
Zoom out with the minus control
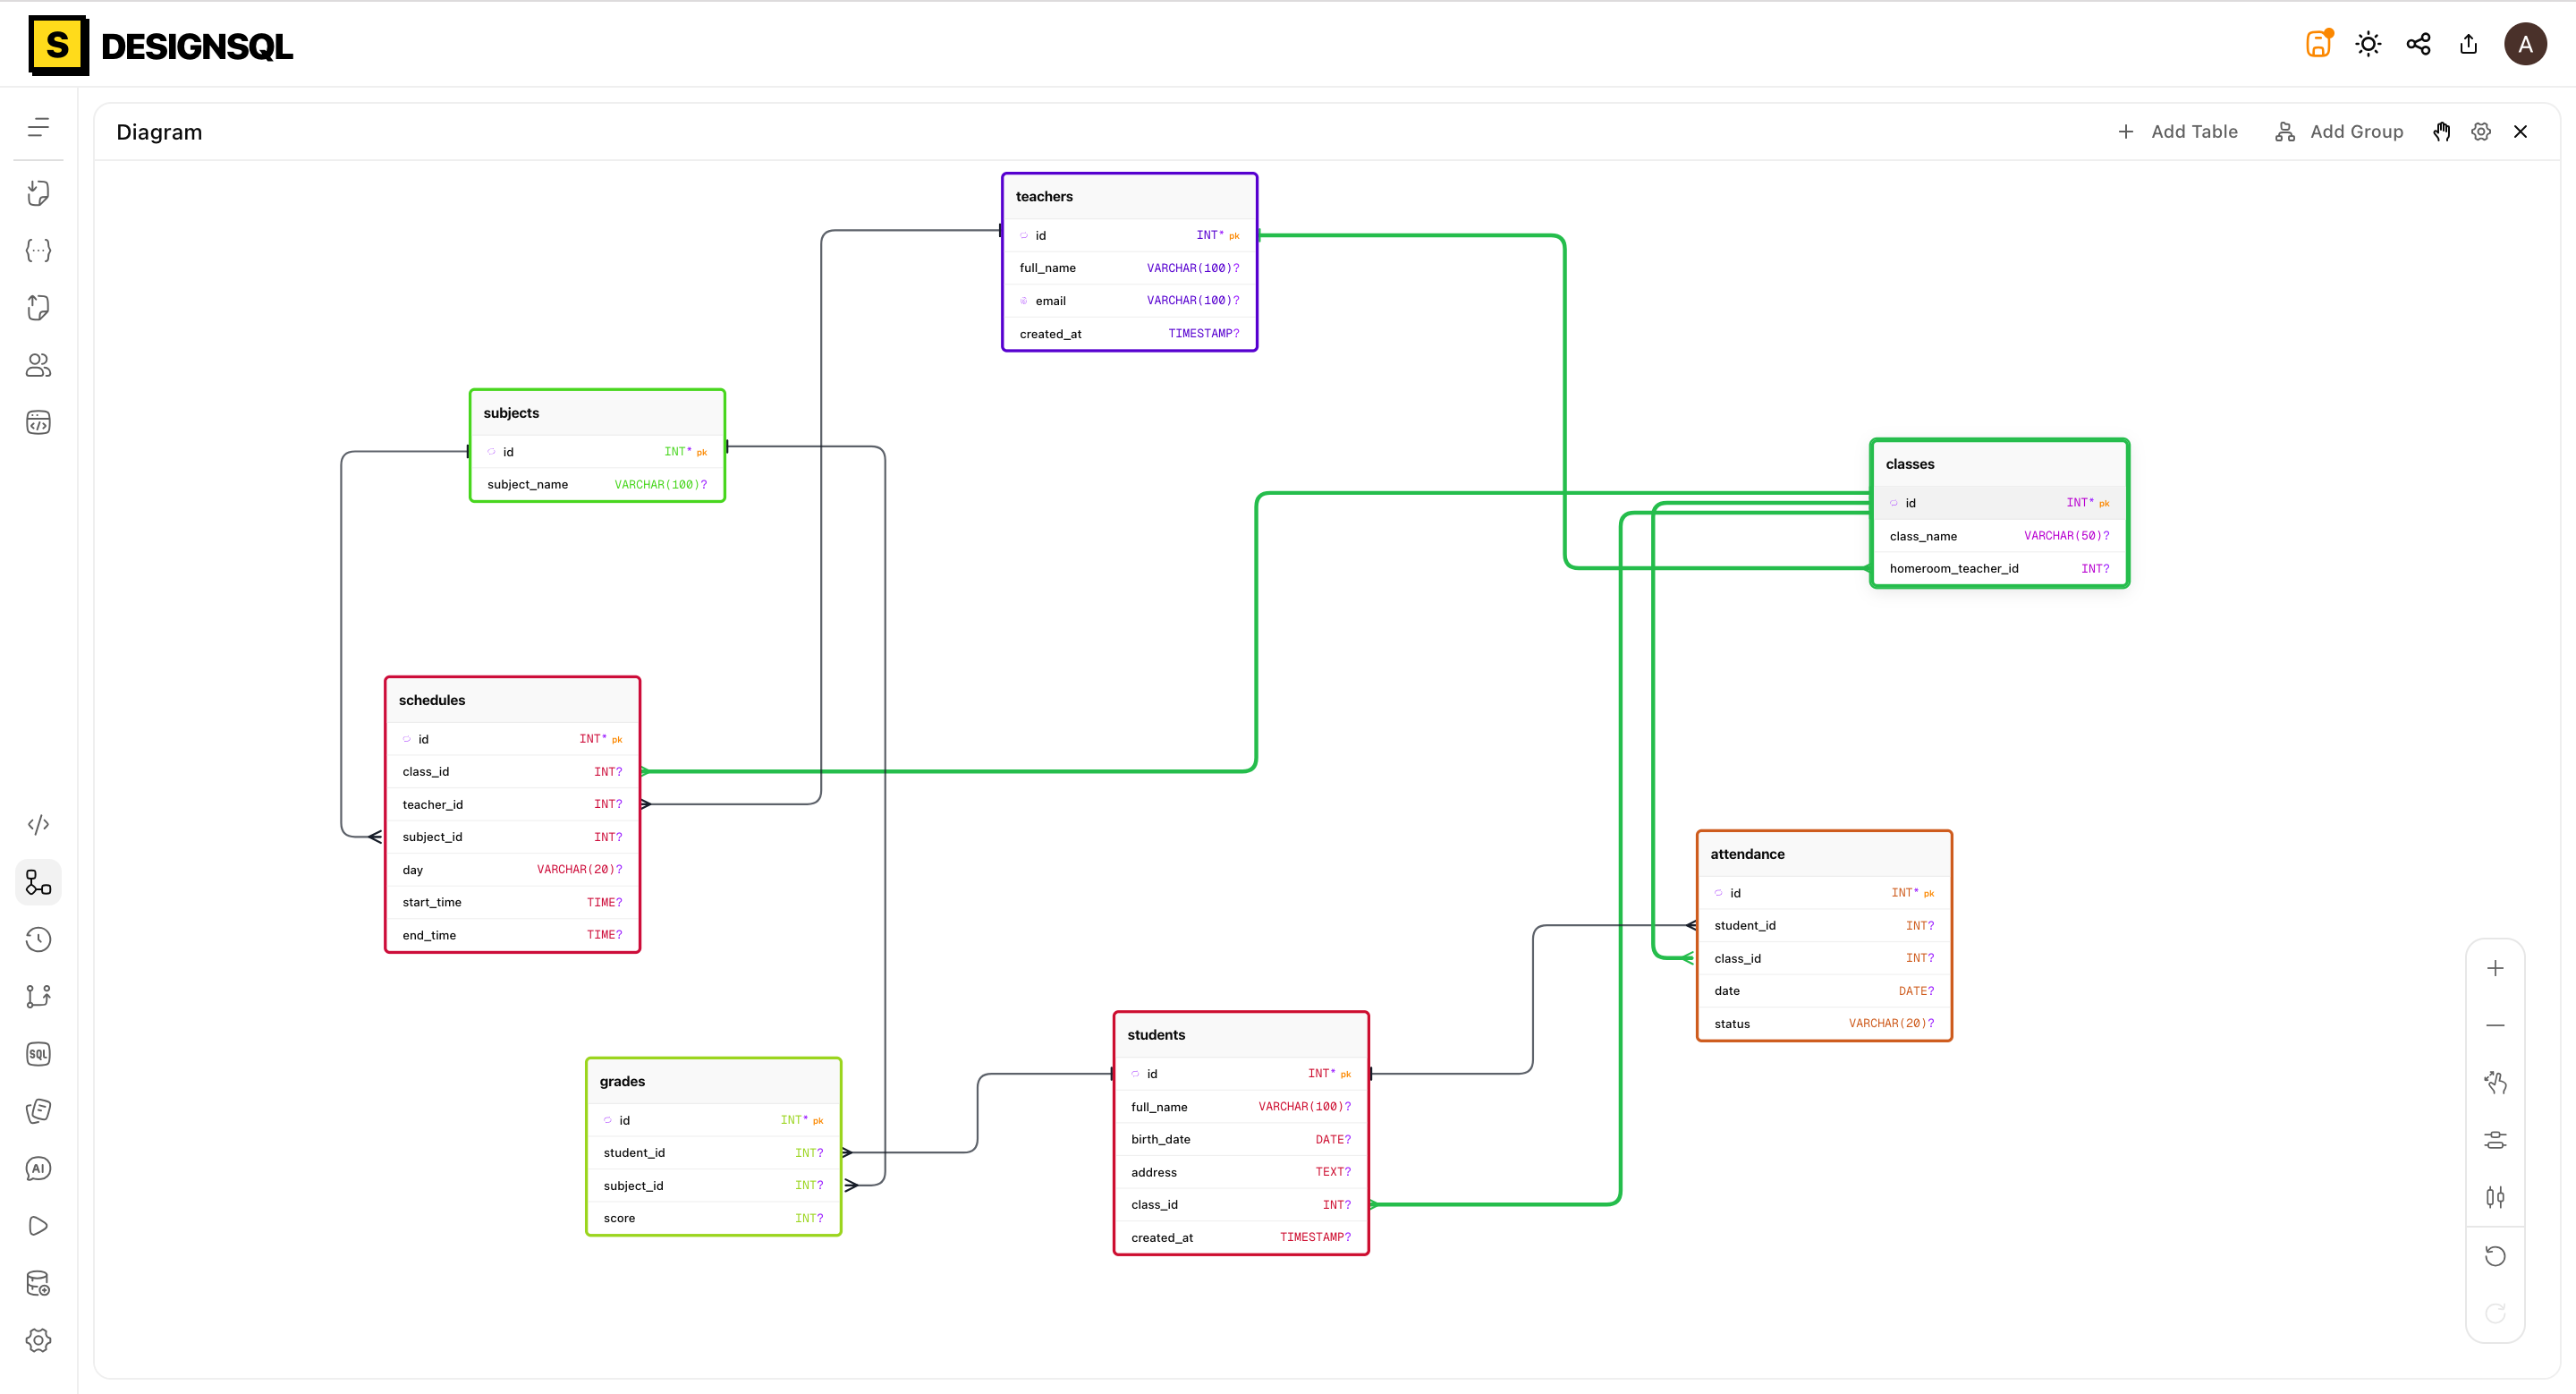click(x=2495, y=1025)
